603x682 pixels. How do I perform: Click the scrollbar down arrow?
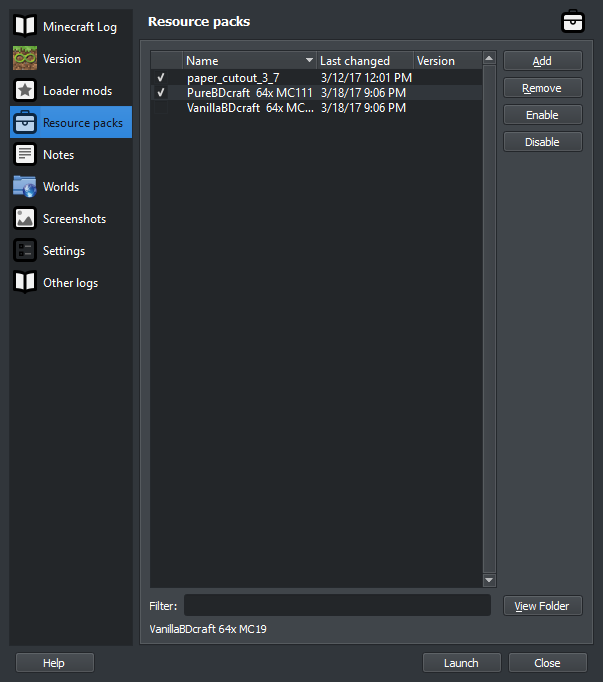coord(489,580)
